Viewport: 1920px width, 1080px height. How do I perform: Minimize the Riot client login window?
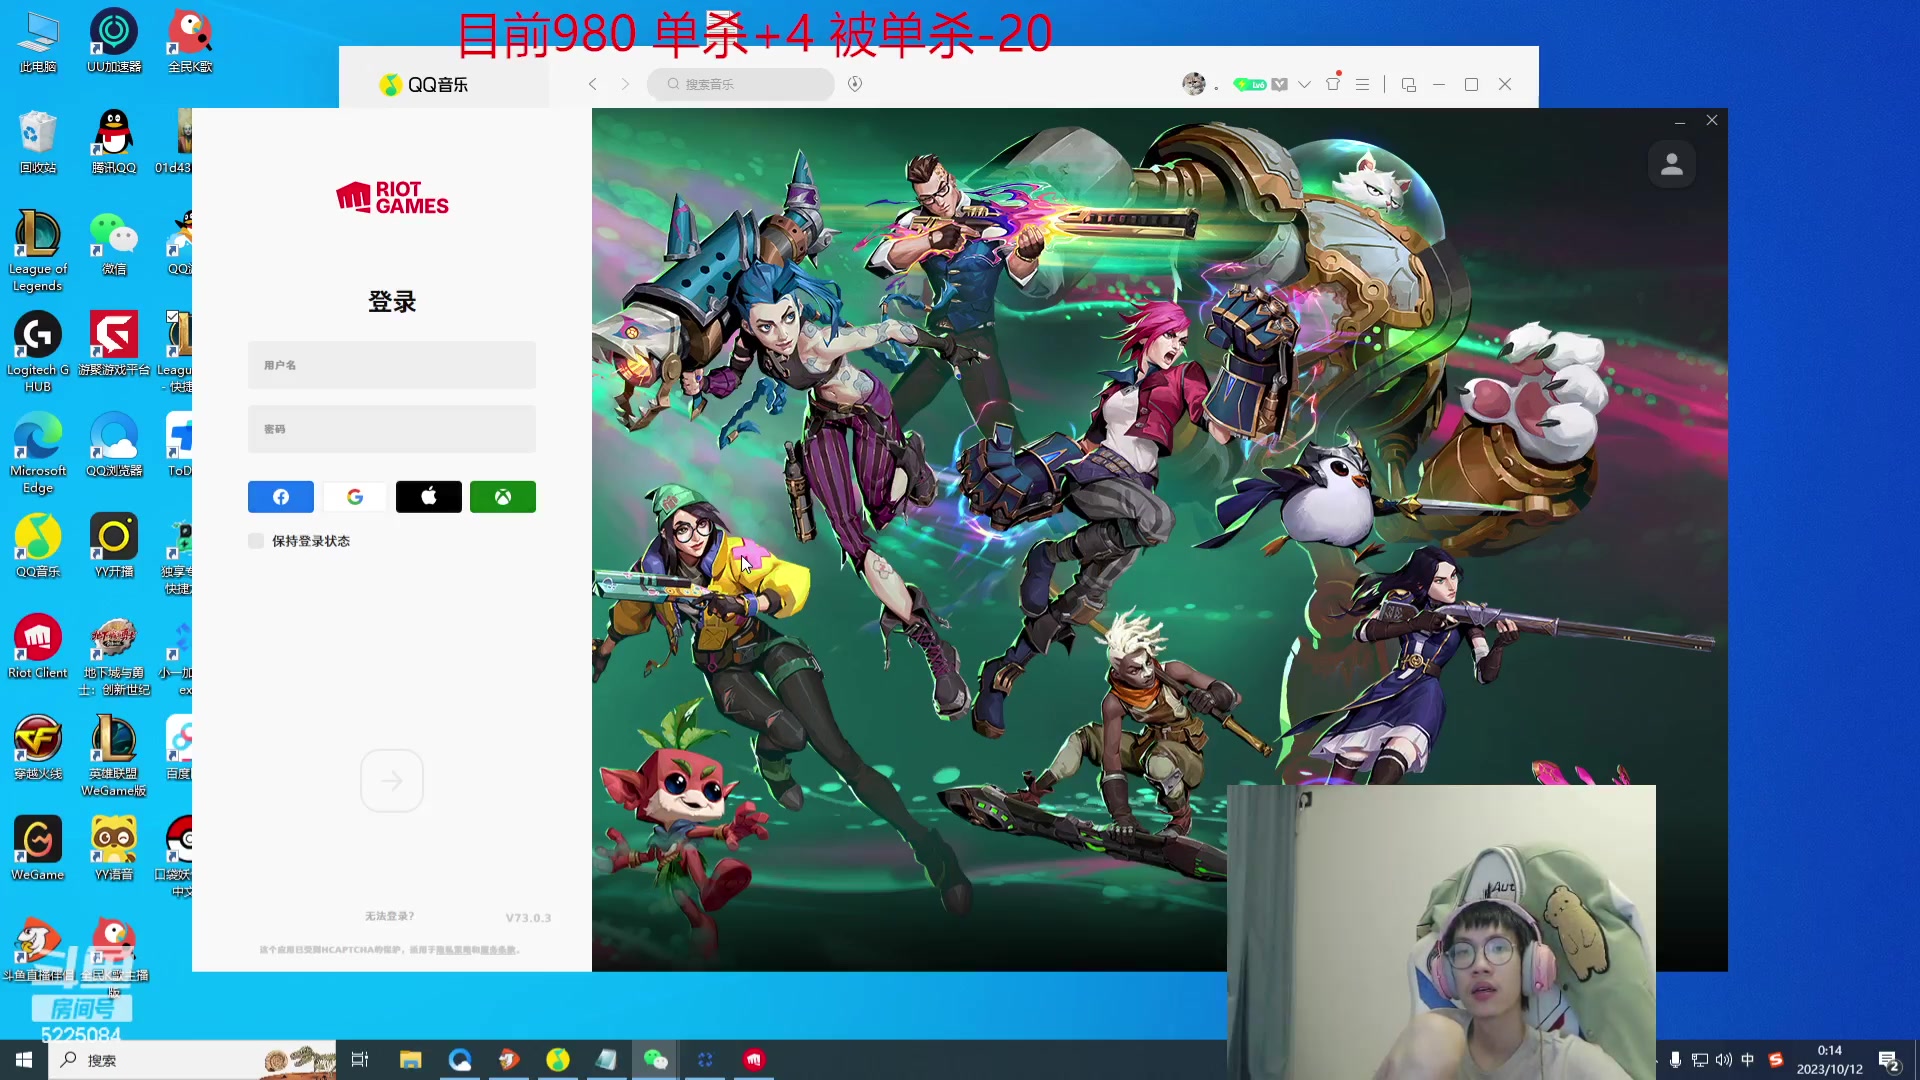(x=1680, y=121)
